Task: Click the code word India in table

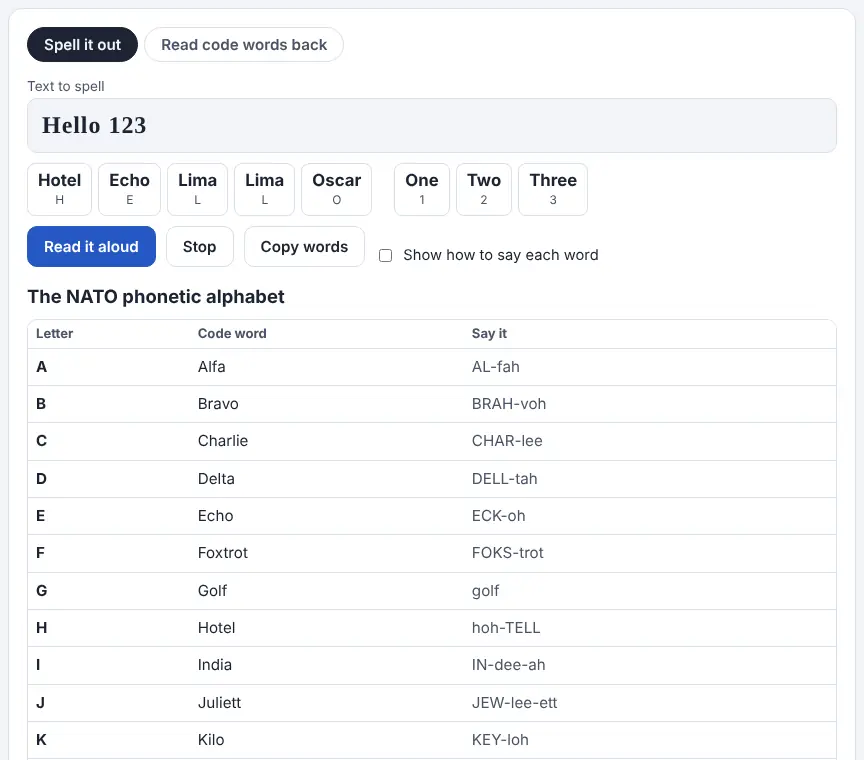Action: pyautogui.click(x=214, y=665)
